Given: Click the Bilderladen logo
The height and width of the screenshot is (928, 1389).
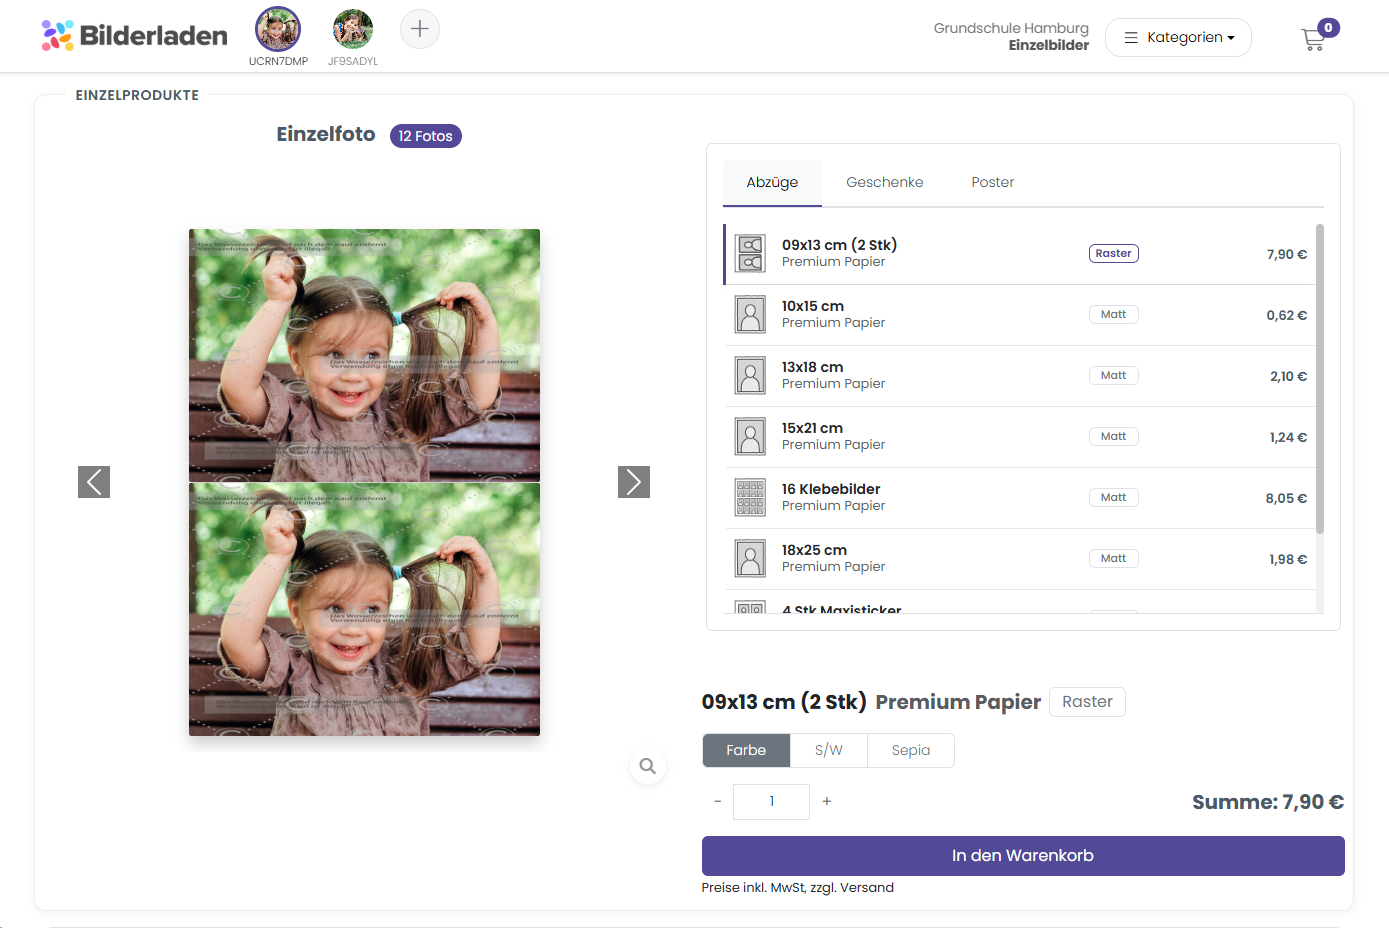Looking at the screenshot, I should click(135, 36).
